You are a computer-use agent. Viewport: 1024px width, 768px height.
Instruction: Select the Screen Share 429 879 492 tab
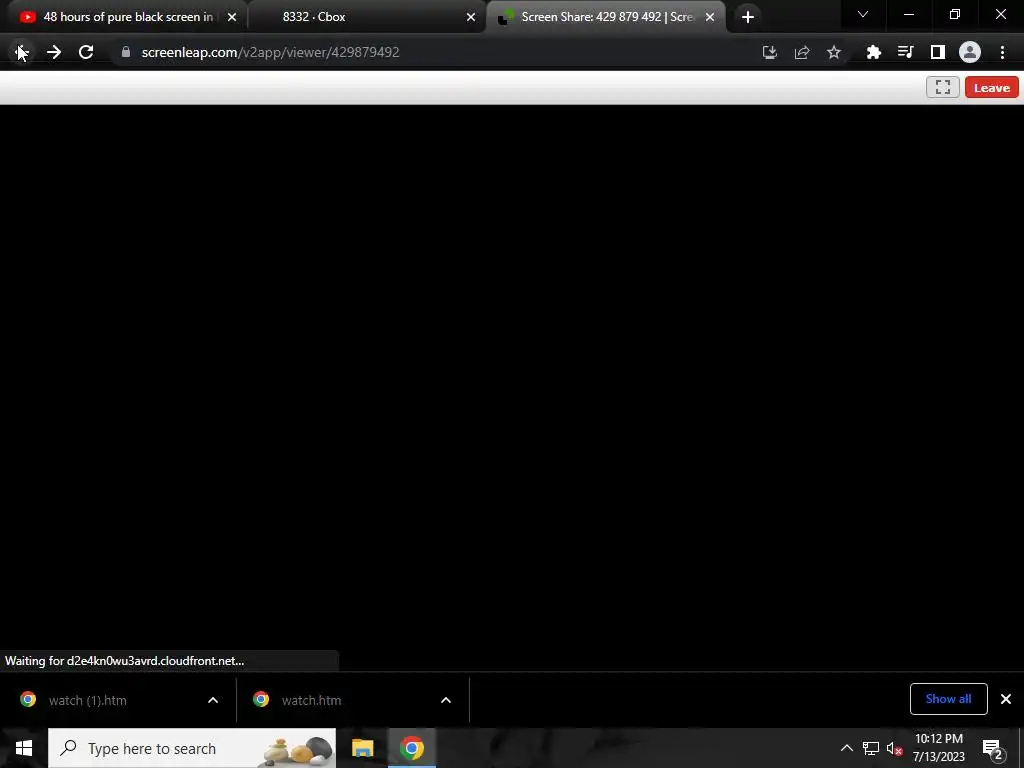coord(606,17)
